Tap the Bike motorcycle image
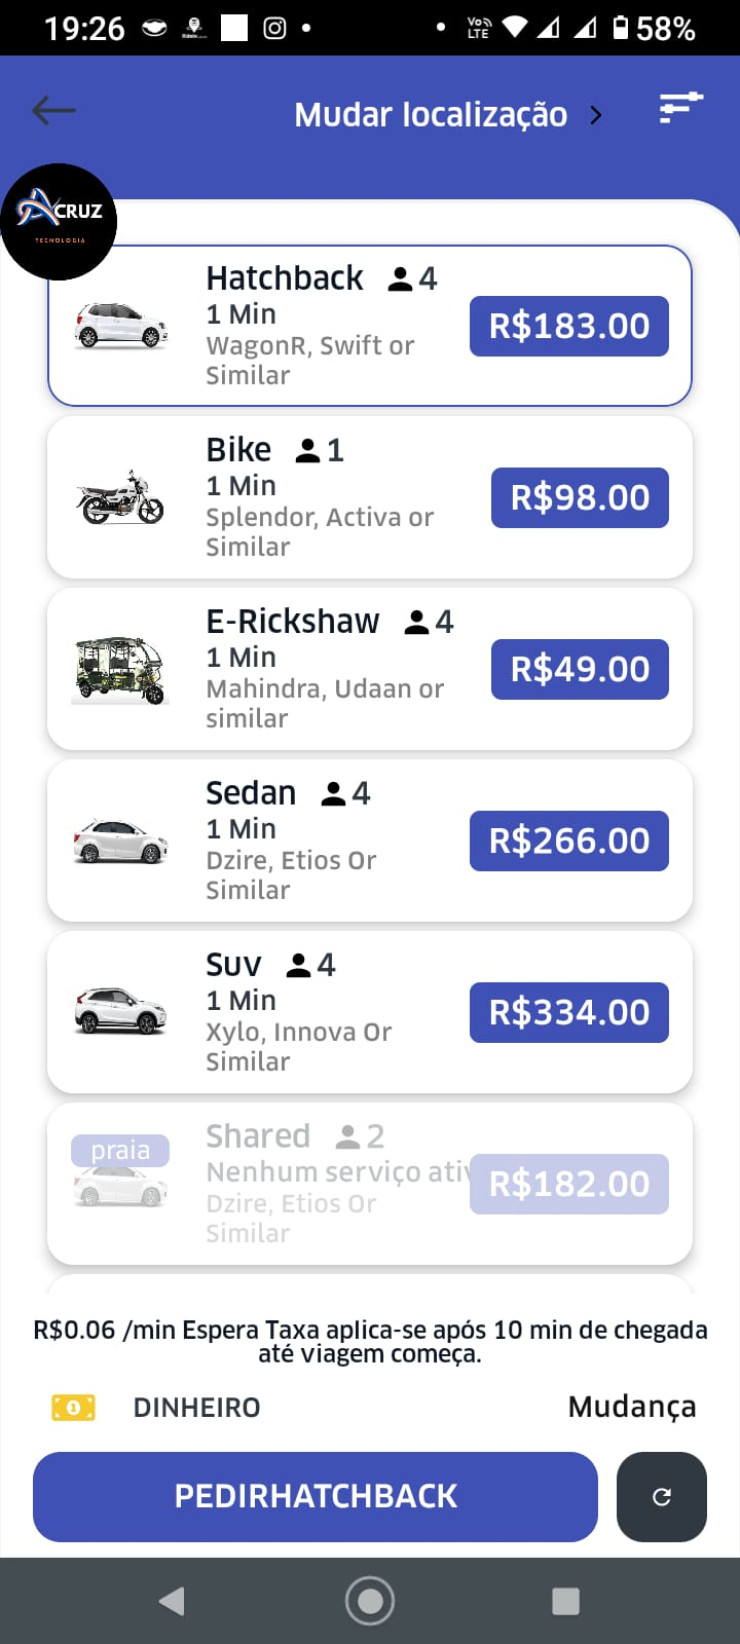740x1644 pixels. (x=120, y=498)
